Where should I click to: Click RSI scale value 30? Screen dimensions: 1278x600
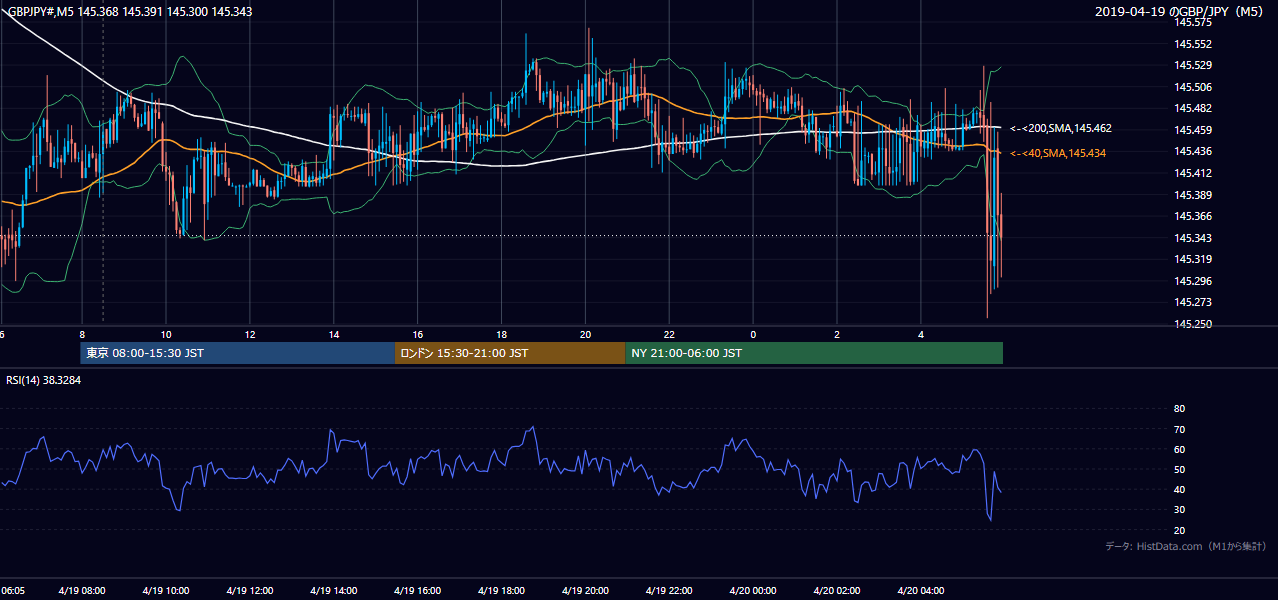pyautogui.click(x=1179, y=510)
